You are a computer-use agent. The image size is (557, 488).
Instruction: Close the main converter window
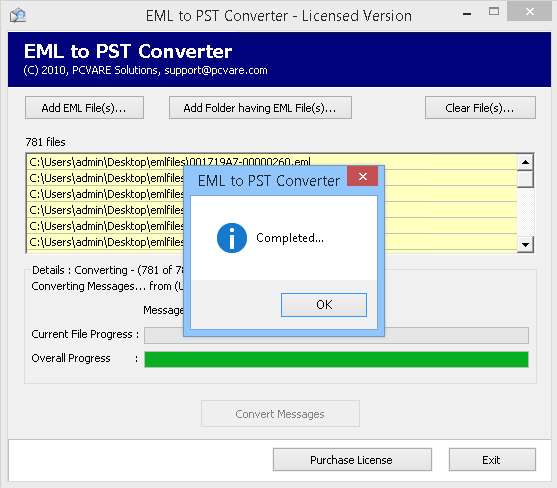tap(529, 11)
